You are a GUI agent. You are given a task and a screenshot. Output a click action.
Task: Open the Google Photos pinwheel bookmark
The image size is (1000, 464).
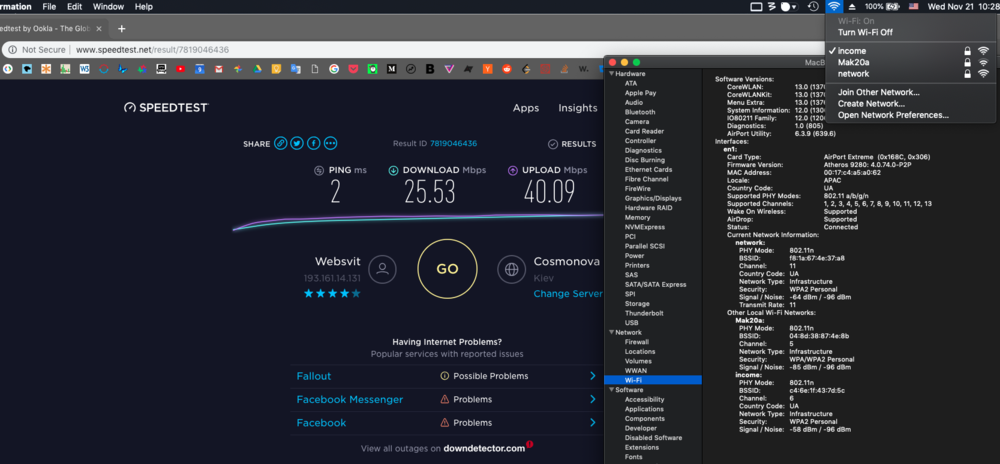238,69
